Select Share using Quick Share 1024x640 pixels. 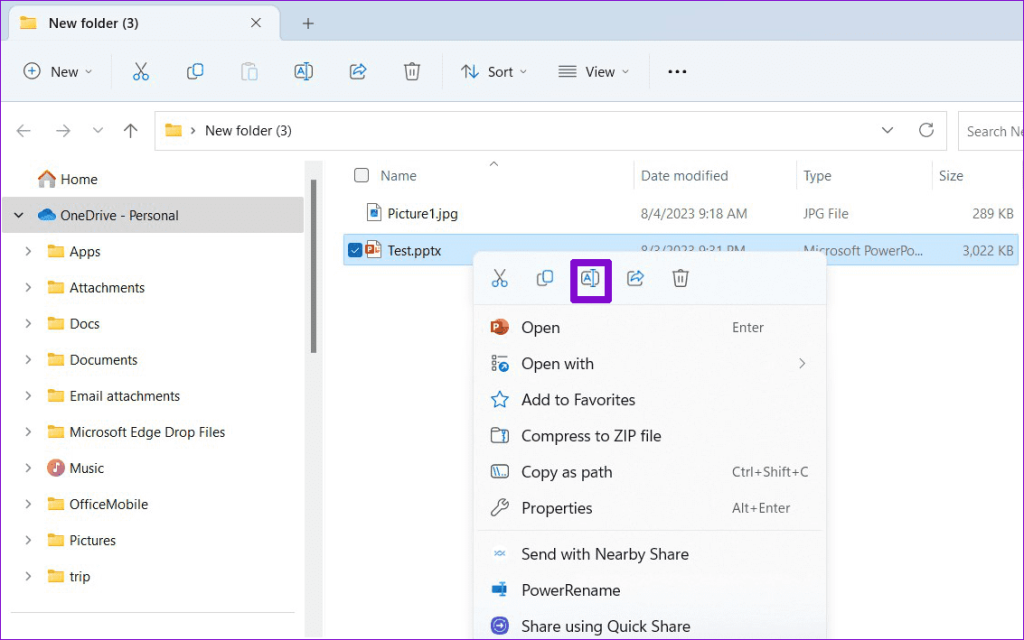pos(649,626)
